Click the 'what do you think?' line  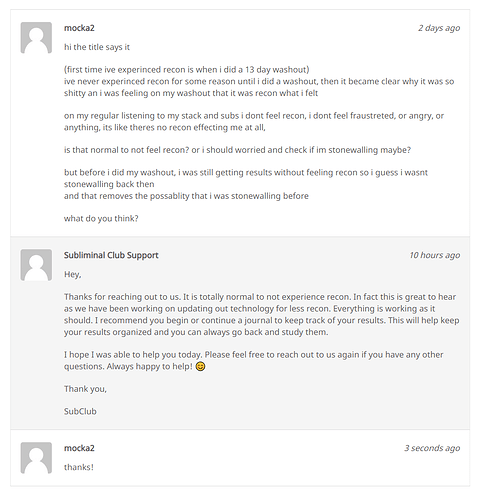101,219
